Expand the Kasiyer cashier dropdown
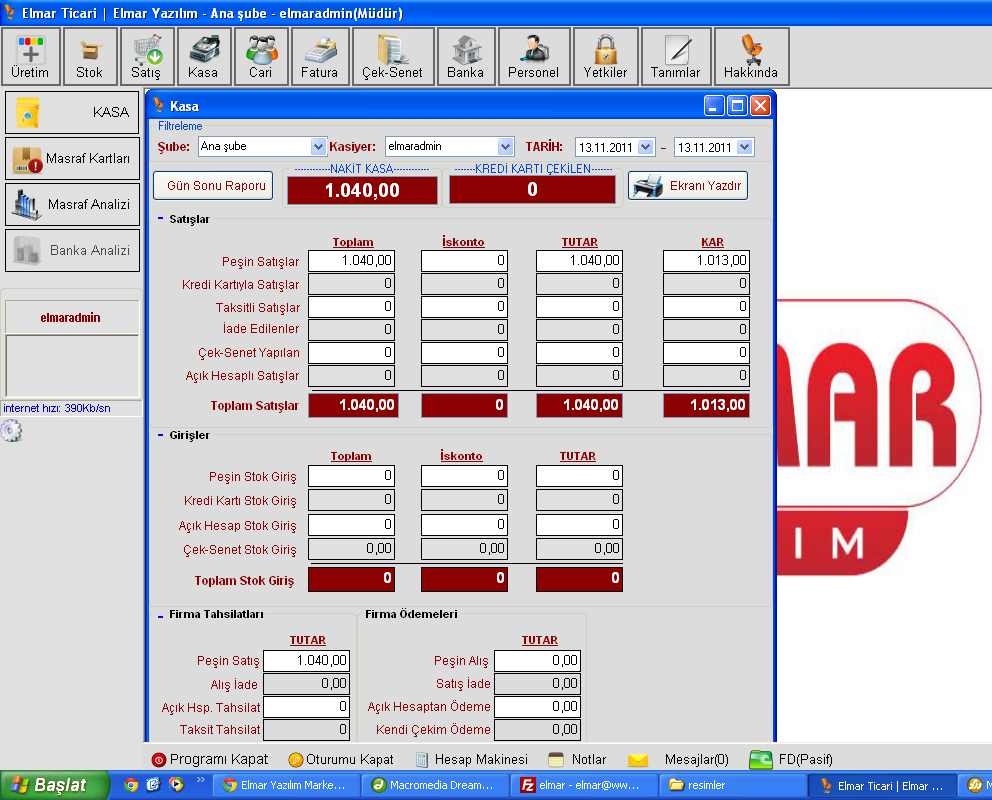This screenshot has height=800, width=992. point(505,147)
